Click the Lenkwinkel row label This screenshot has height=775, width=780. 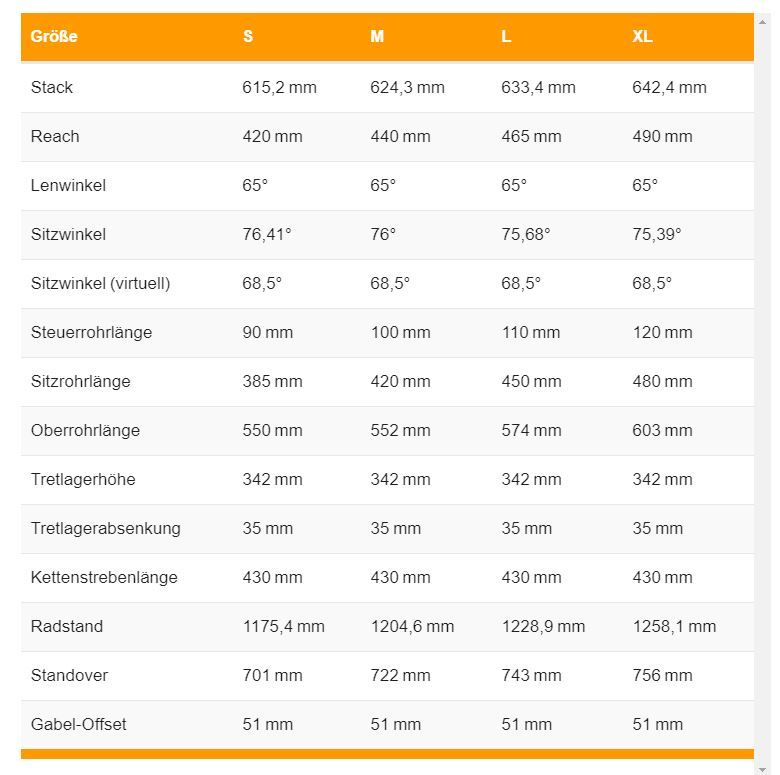click(68, 186)
